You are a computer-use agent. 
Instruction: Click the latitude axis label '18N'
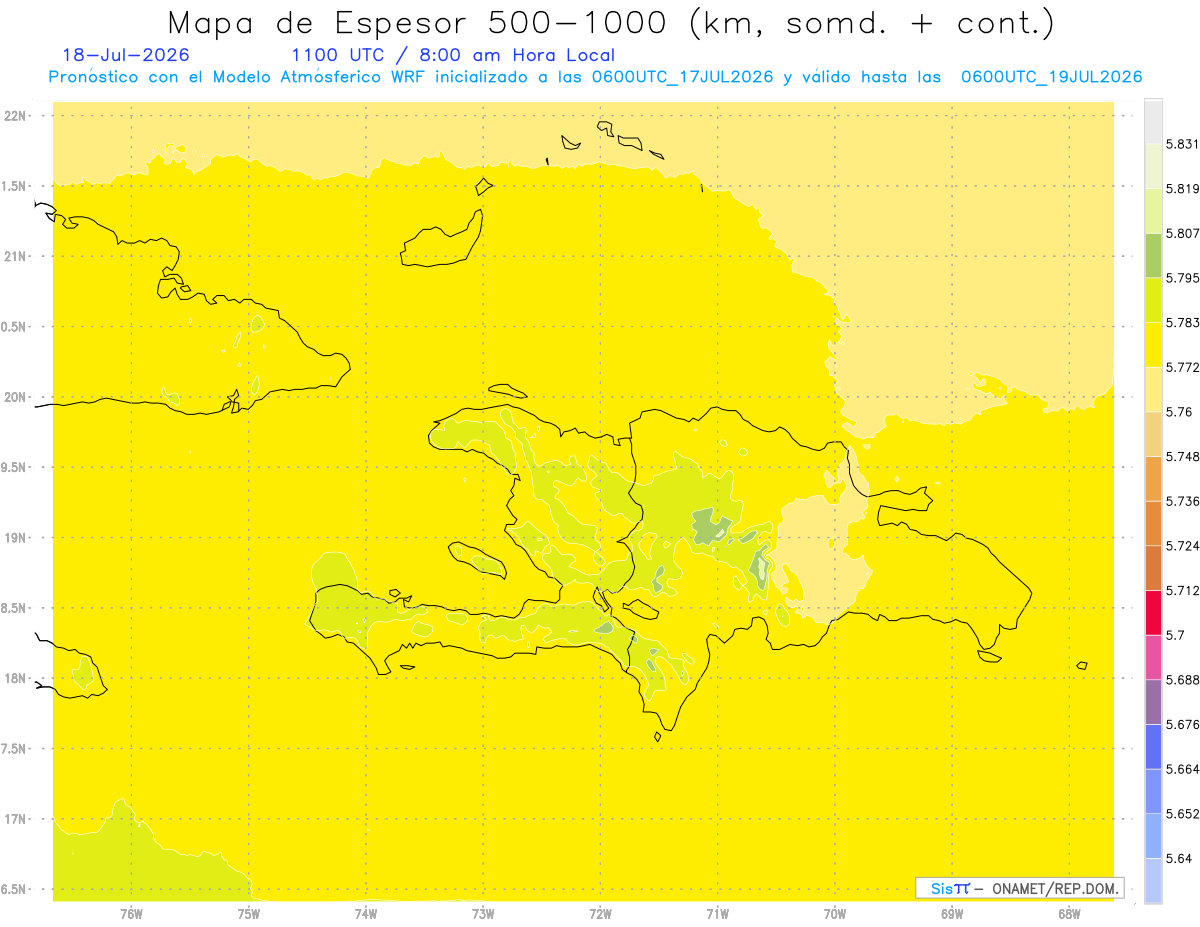pyautogui.click(x=17, y=678)
